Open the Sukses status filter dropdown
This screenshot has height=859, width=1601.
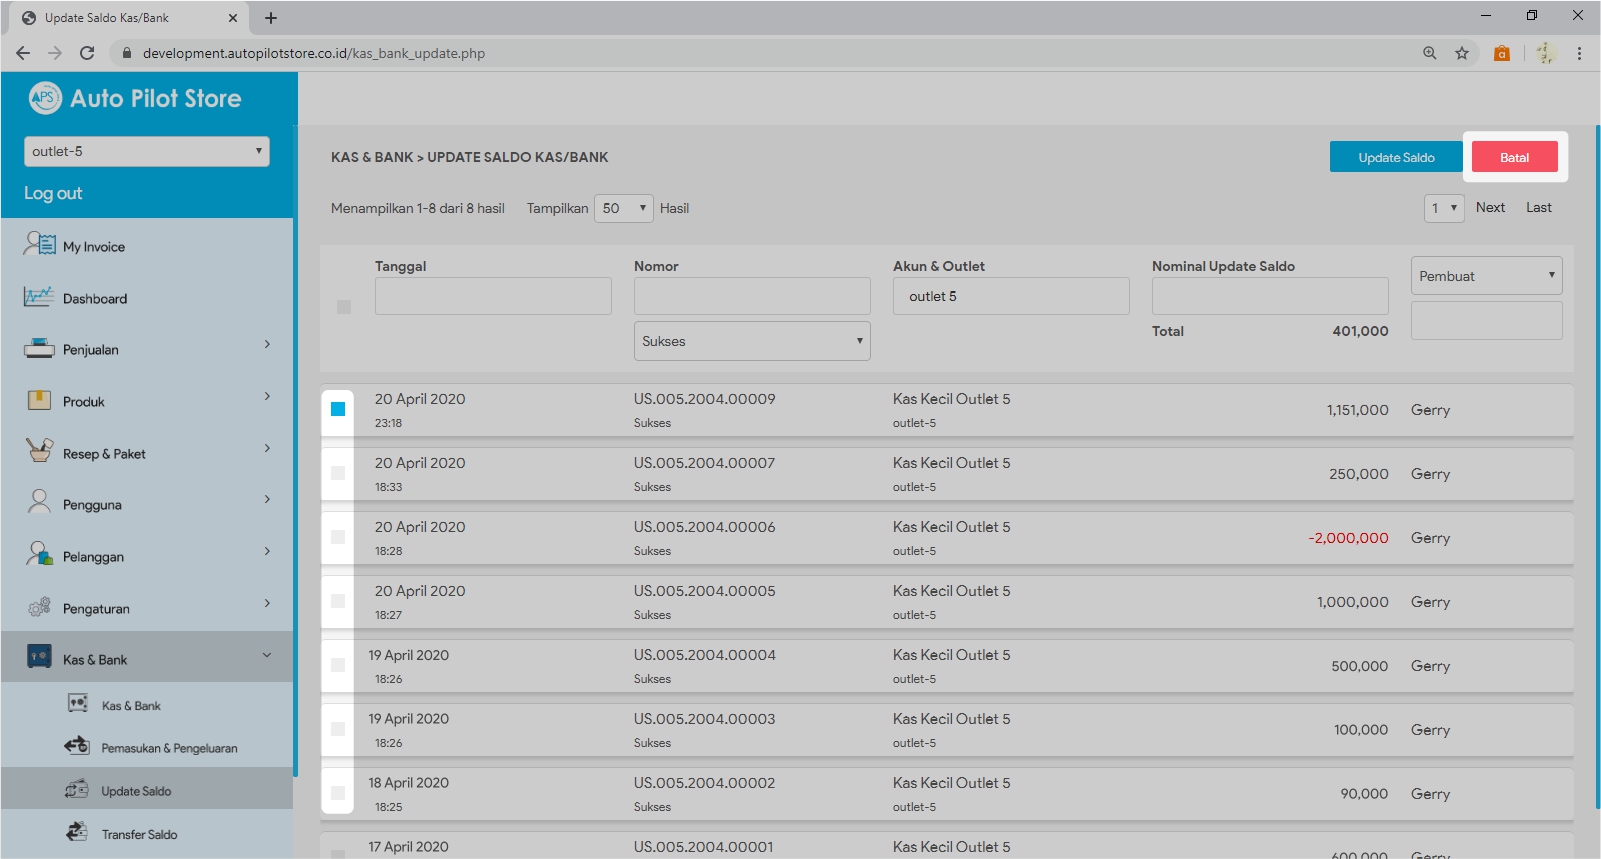(x=751, y=341)
